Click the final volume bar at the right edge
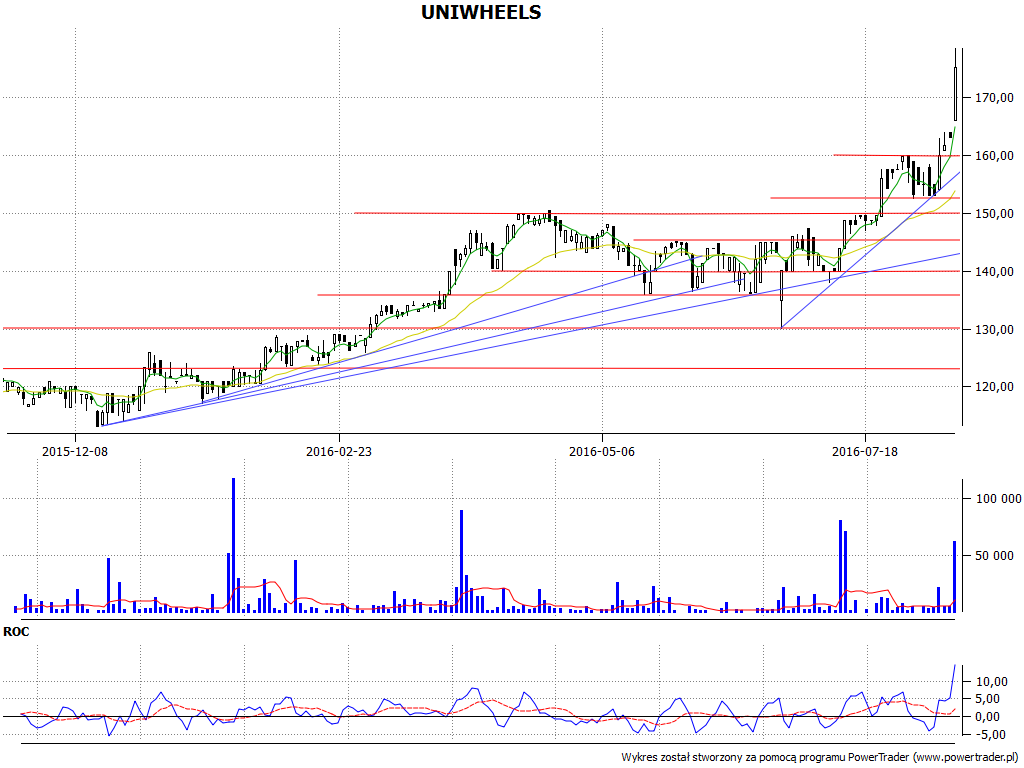 954,577
